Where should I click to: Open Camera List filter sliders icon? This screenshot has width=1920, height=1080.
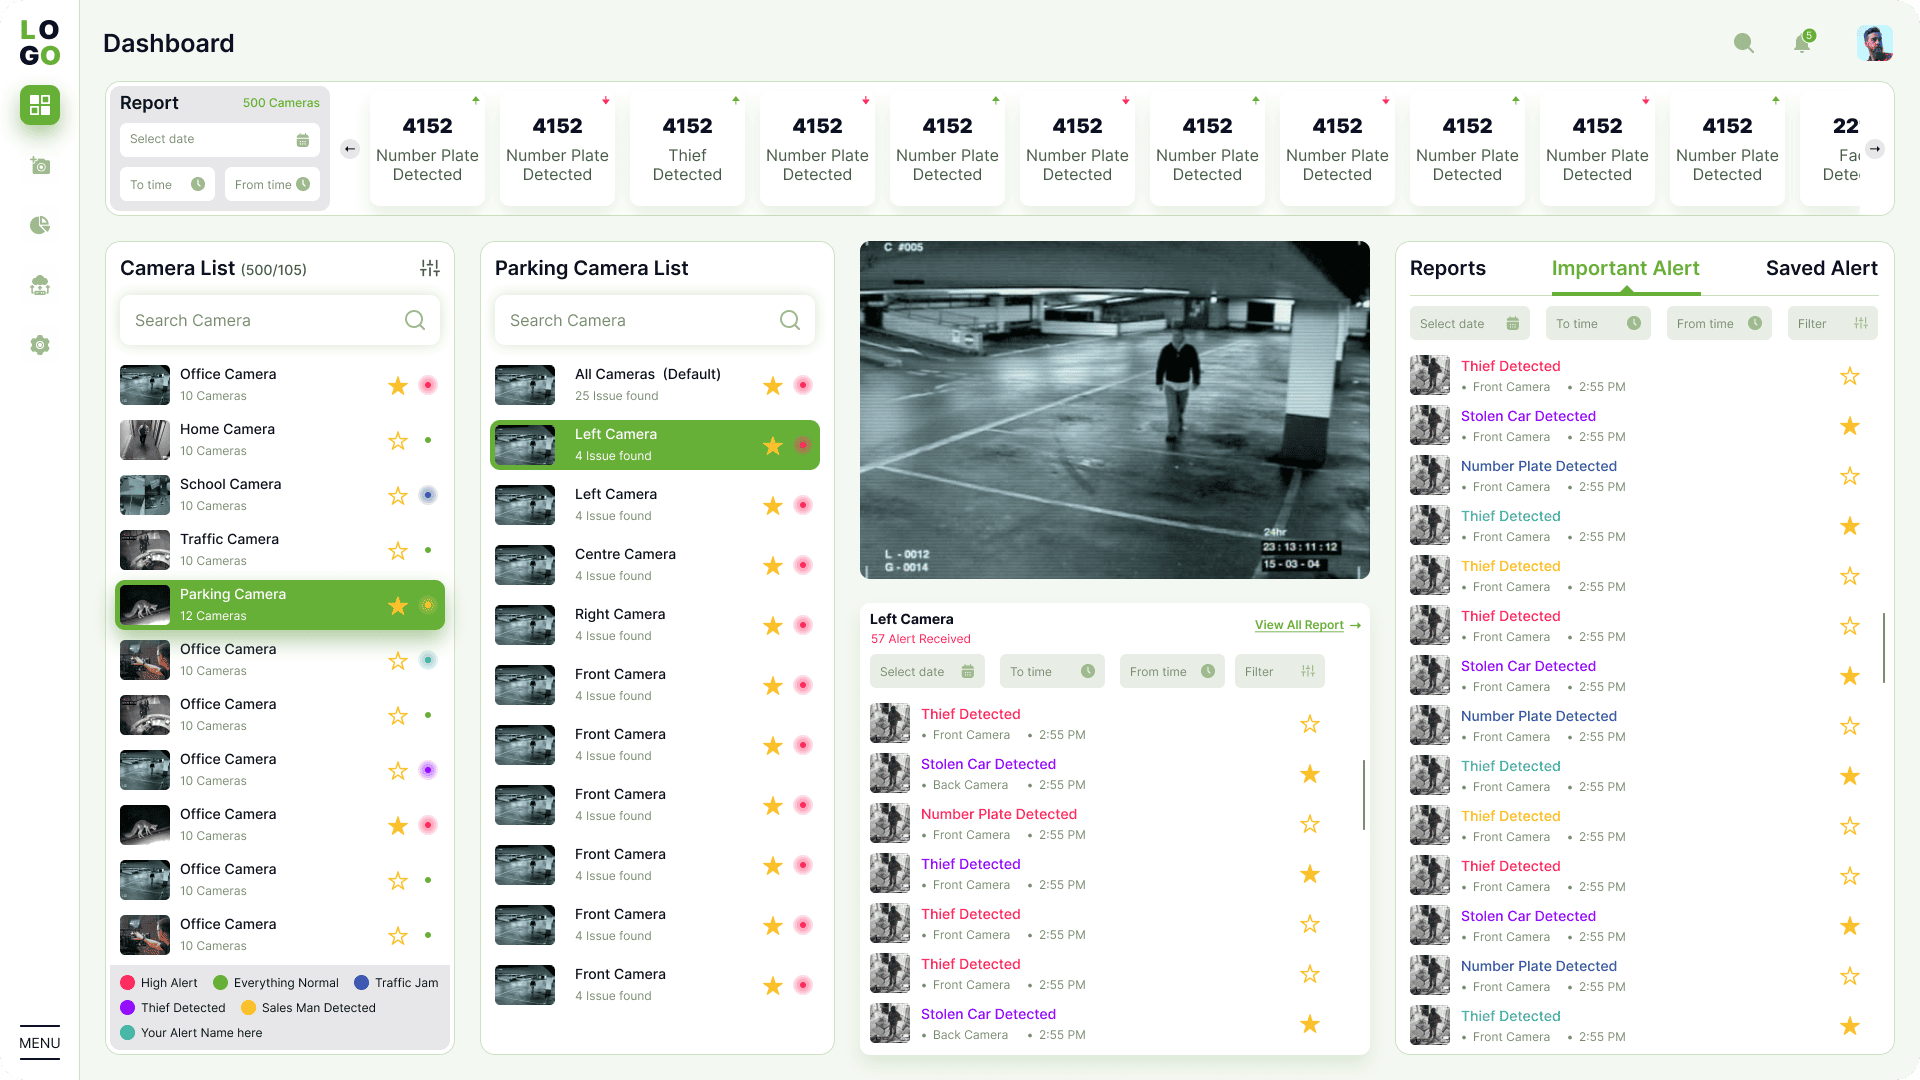point(430,268)
